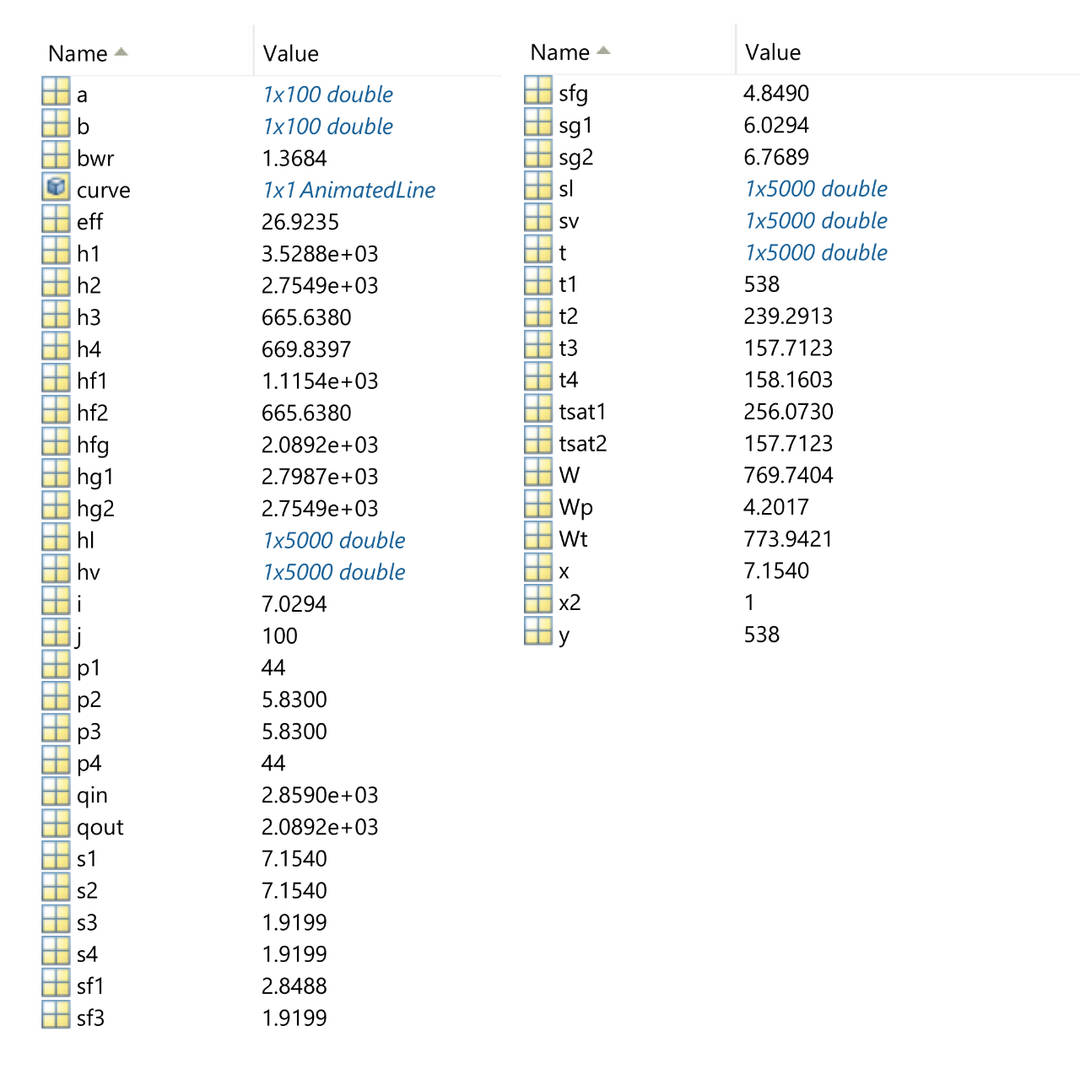Select the variable icon for 'sv'

point(535,220)
